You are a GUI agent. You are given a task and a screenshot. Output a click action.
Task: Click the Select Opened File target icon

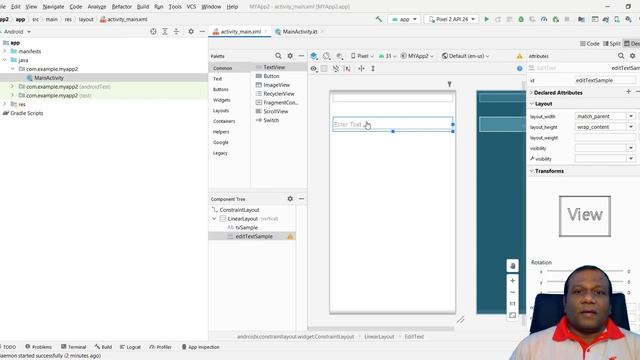click(153, 31)
